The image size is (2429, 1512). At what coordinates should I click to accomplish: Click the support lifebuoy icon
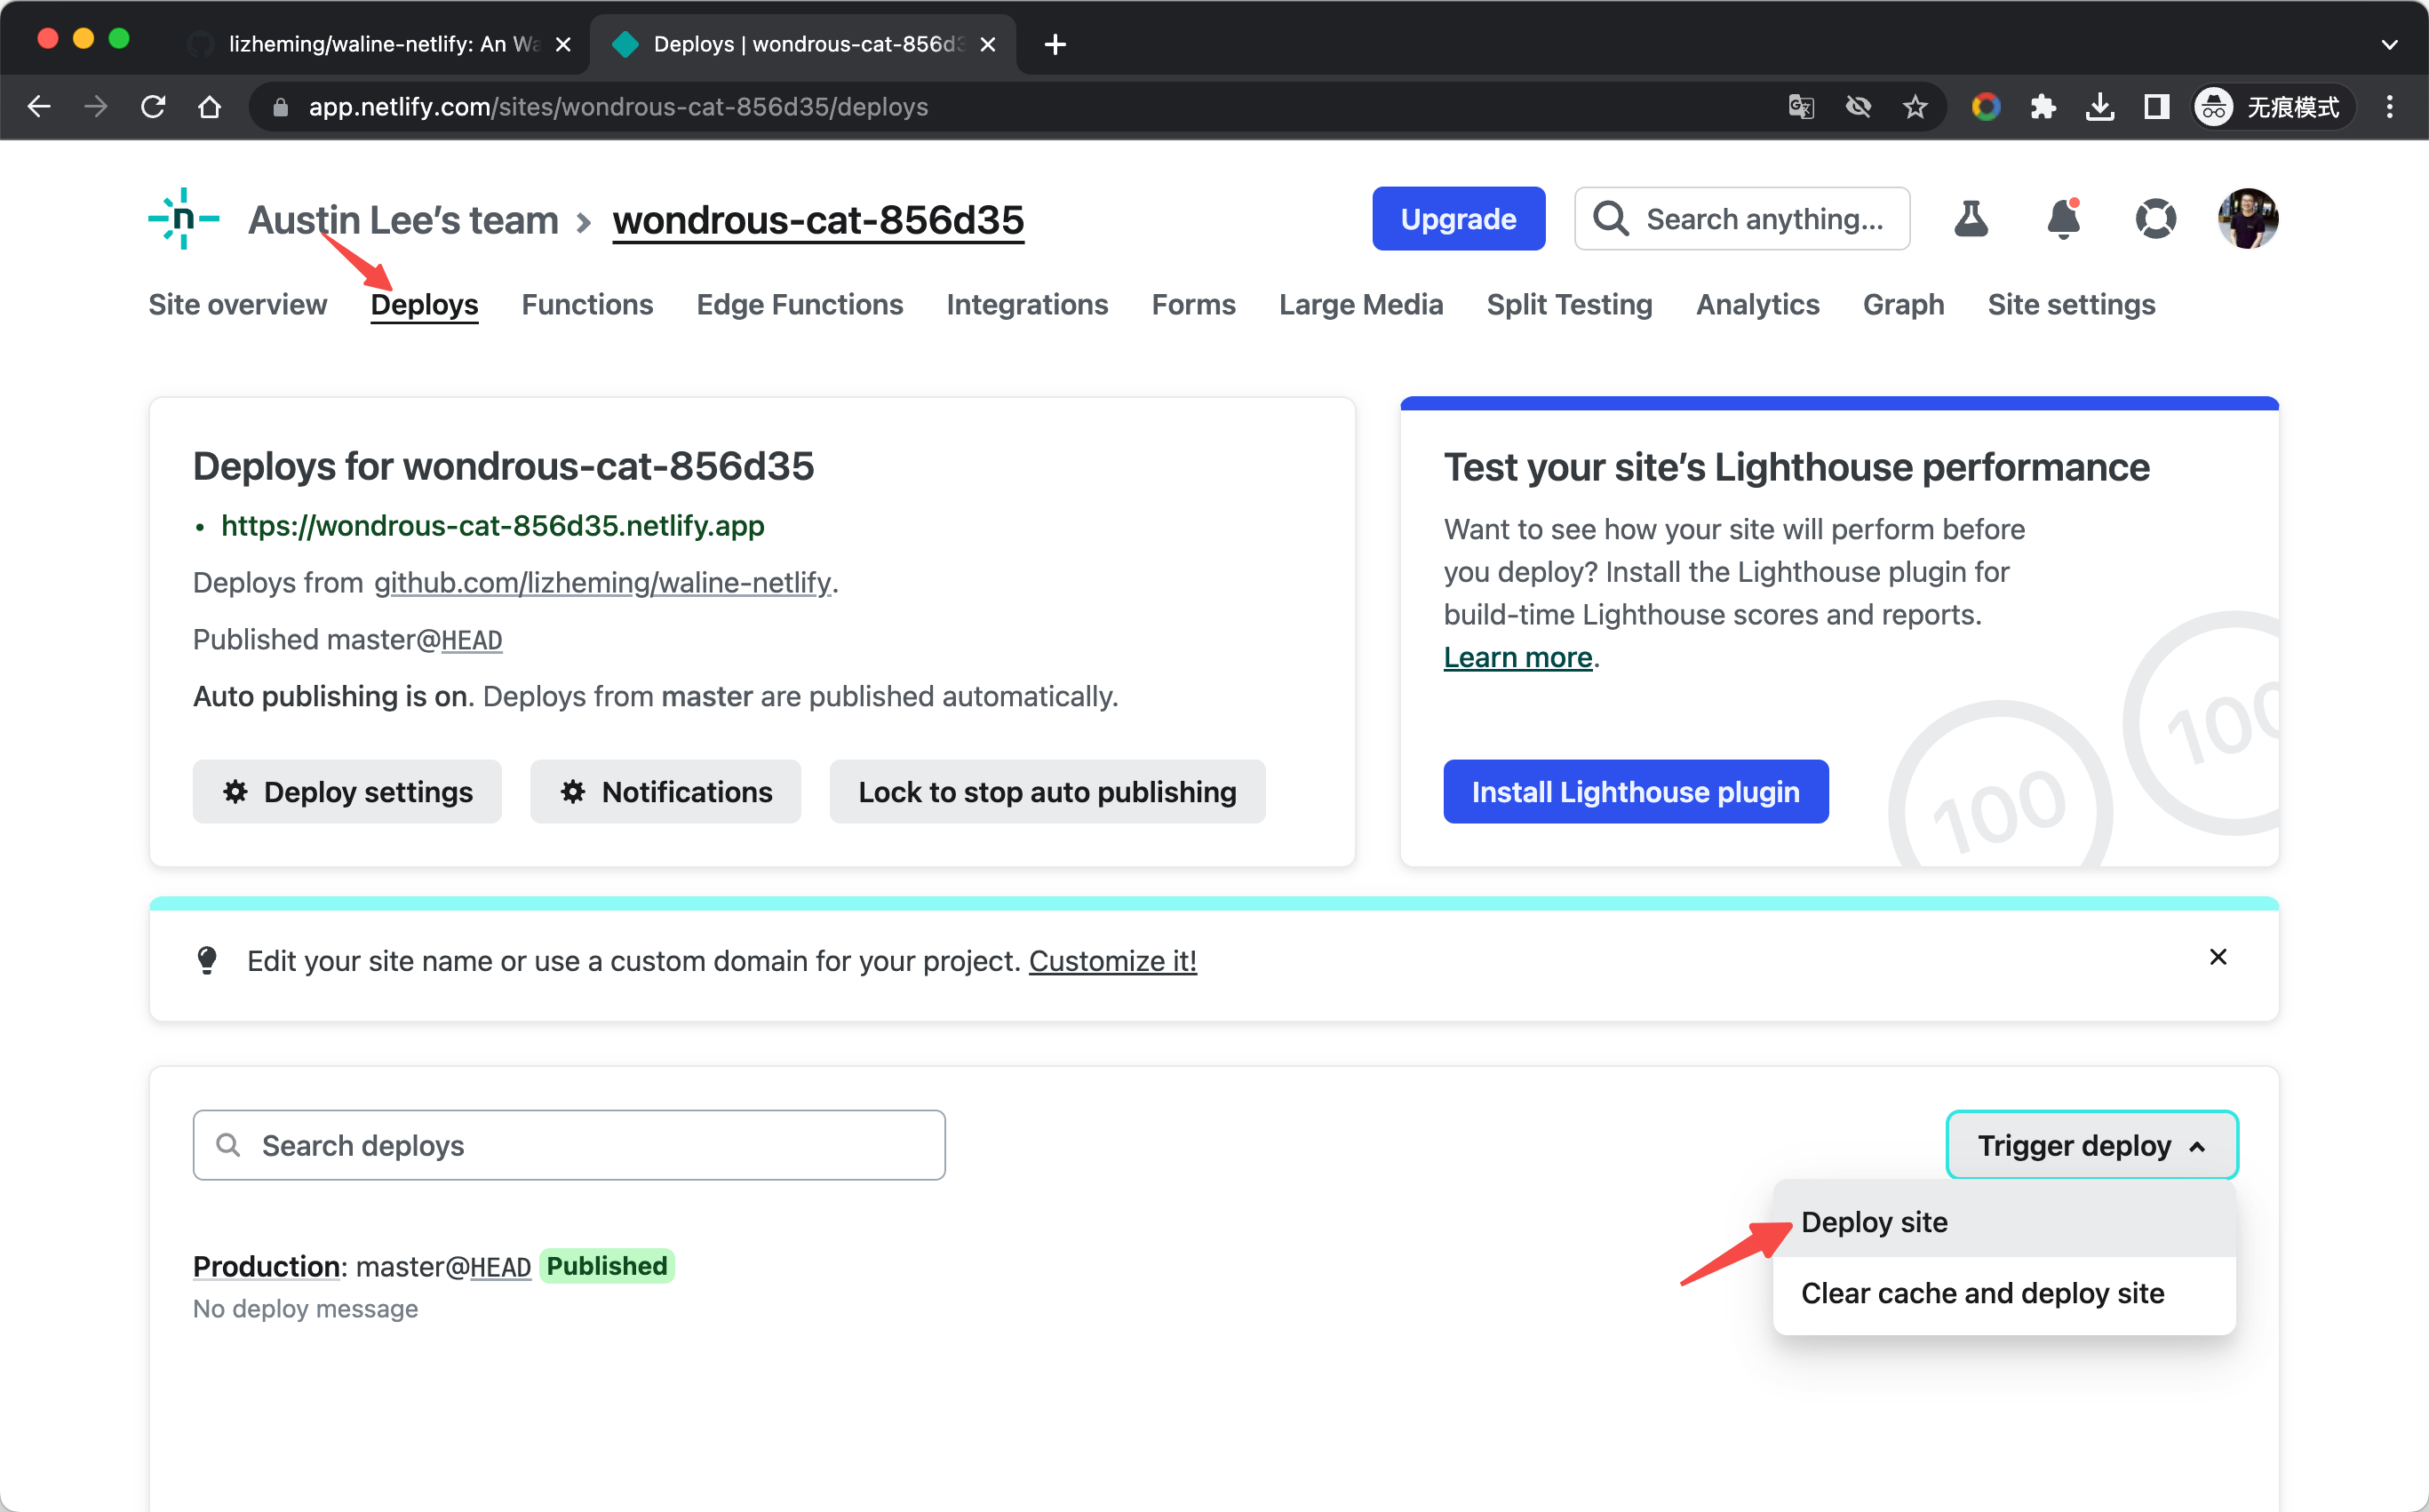tap(2155, 219)
